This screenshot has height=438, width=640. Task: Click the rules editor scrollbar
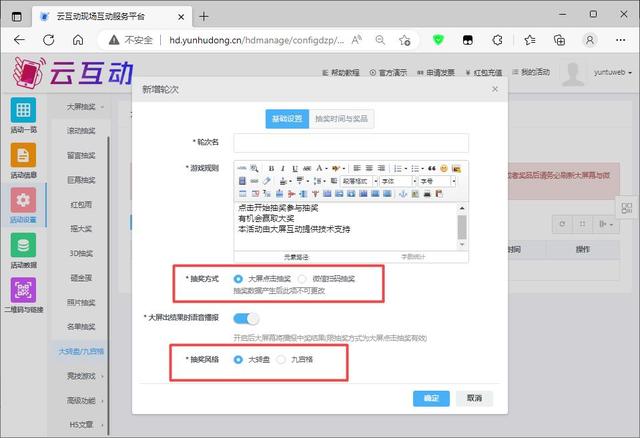pyautogui.click(x=462, y=226)
